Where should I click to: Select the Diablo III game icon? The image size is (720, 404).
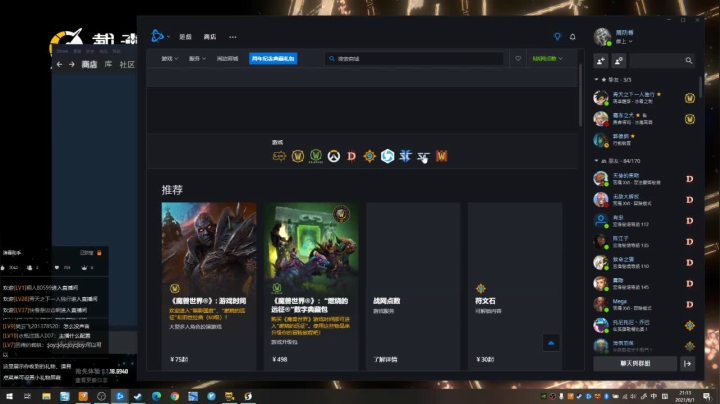point(351,157)
